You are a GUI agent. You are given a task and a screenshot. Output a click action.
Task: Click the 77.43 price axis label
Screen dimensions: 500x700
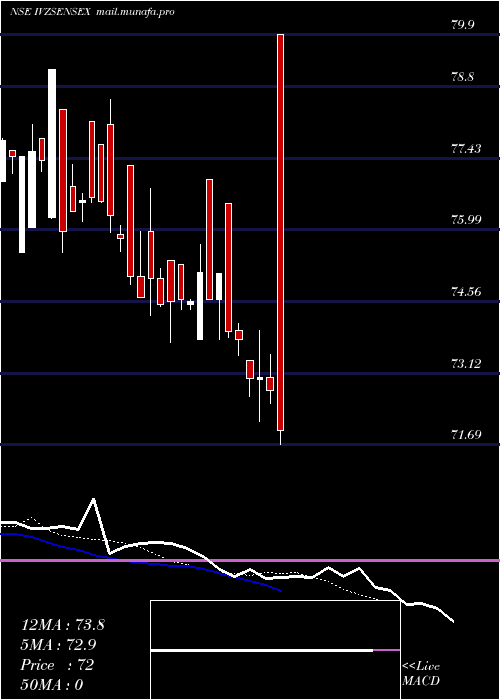pyautogui.click(x=466, y=149)
